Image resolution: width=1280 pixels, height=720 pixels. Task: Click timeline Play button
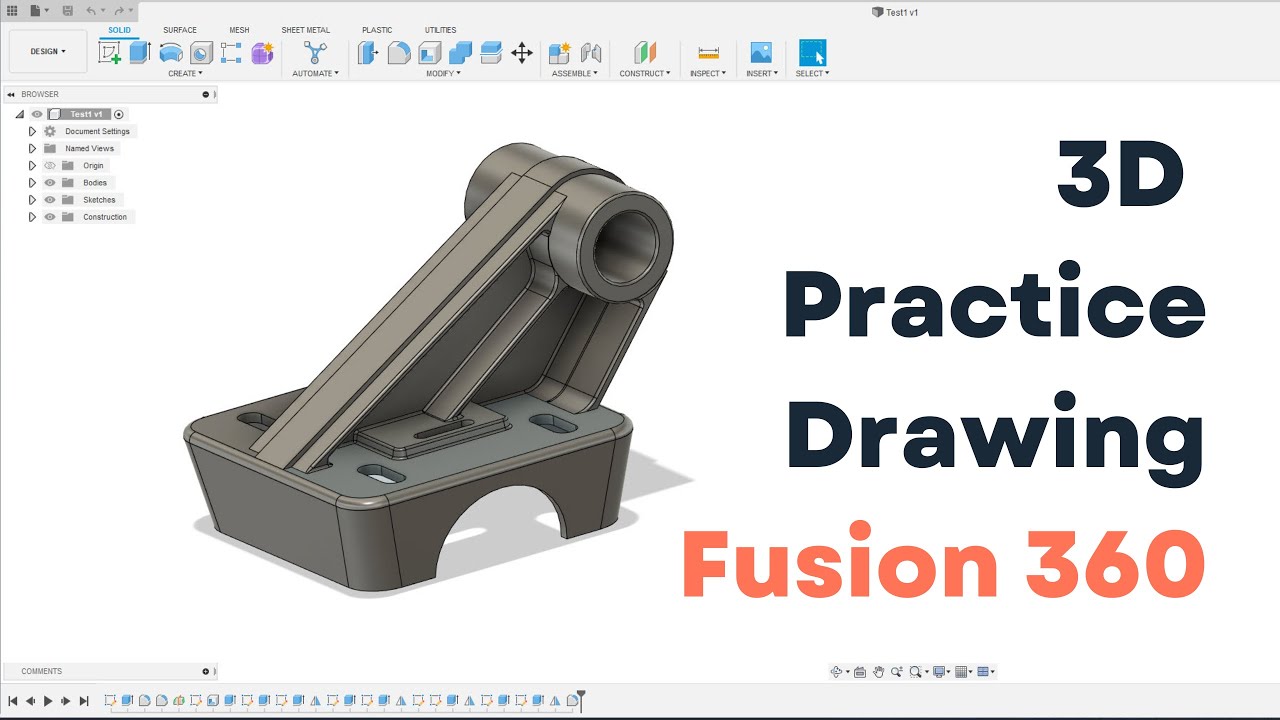[48, 701]
